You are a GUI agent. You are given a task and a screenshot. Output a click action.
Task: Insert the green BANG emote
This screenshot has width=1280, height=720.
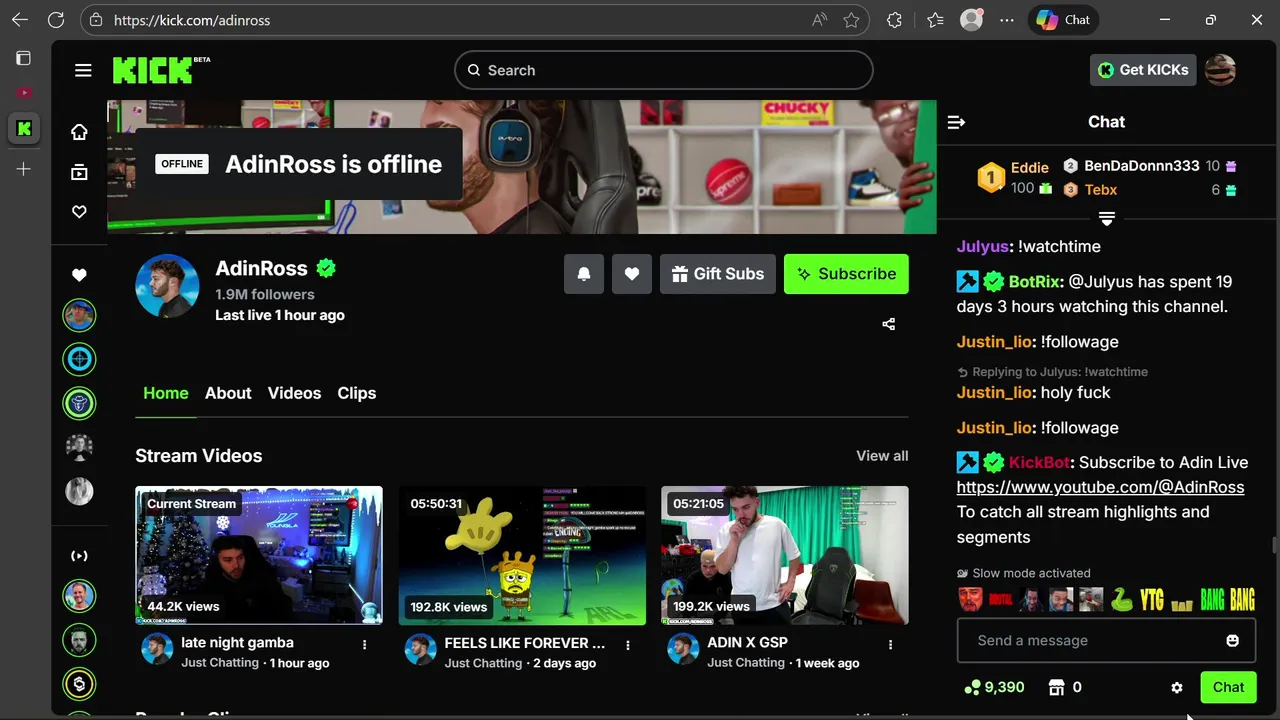1212,599
